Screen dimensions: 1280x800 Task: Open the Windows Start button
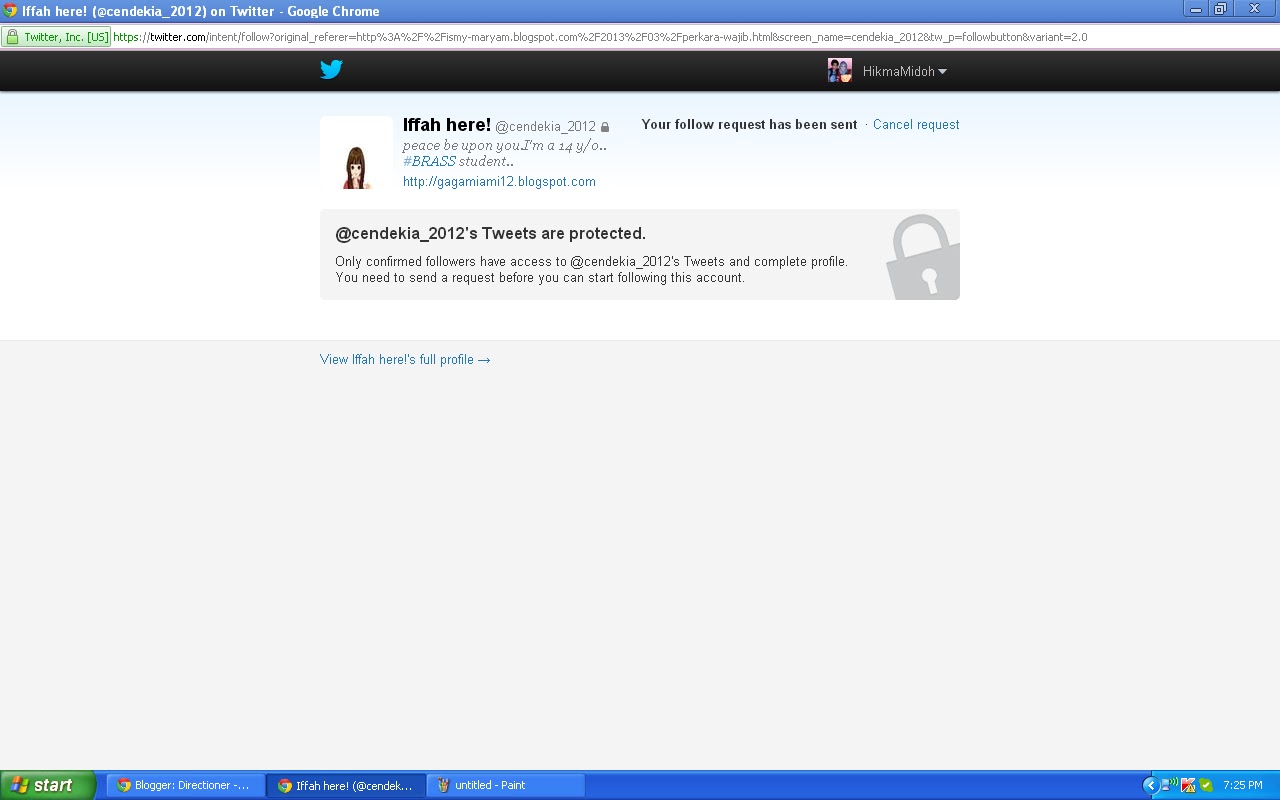click(47, 785)
